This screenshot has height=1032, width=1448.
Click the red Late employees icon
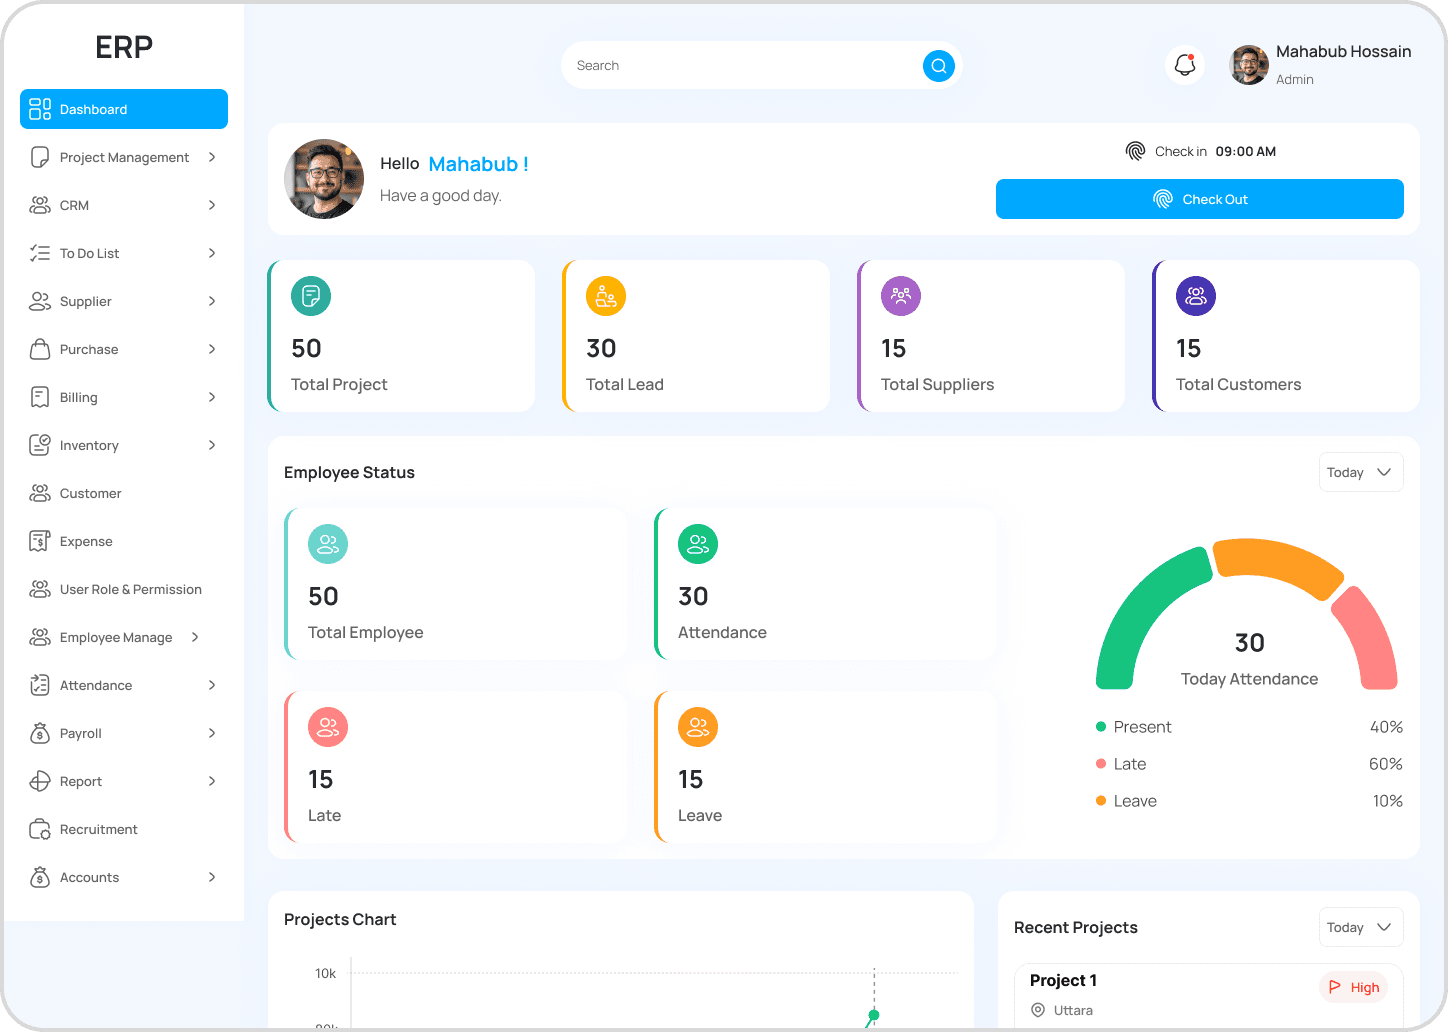(x=328, y=727)
